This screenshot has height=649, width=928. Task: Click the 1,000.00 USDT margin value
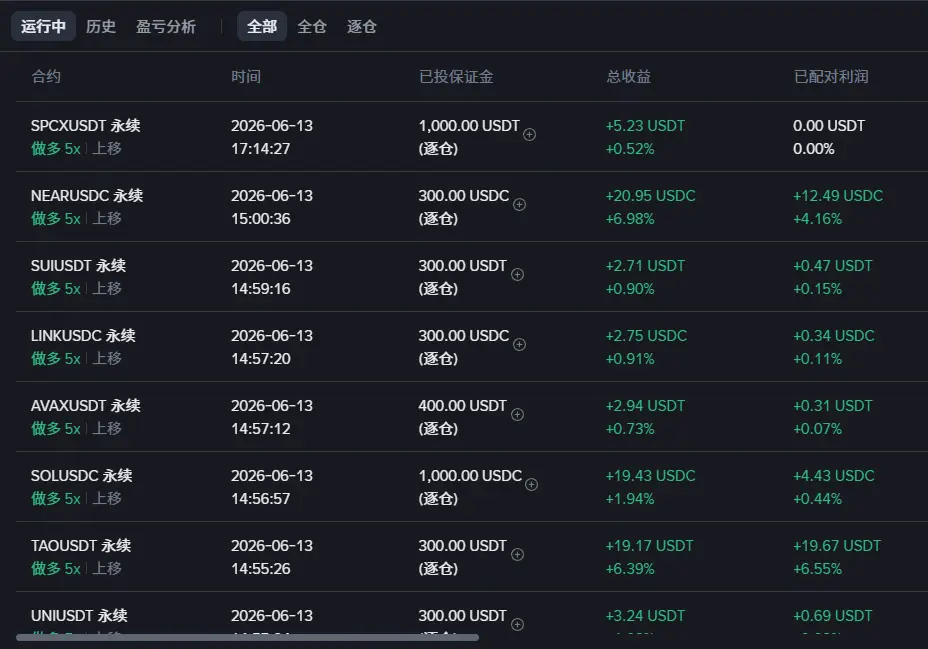[469, 125]
